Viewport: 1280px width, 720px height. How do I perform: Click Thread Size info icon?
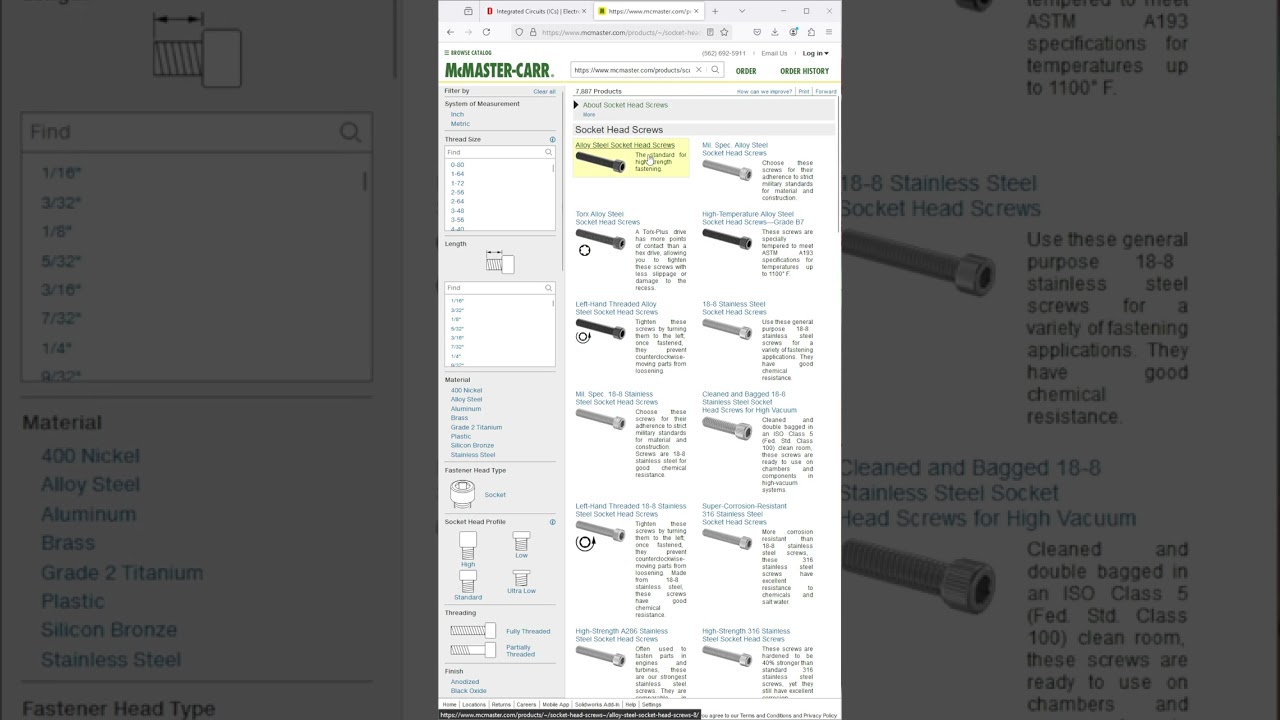(x=552, y=140)
